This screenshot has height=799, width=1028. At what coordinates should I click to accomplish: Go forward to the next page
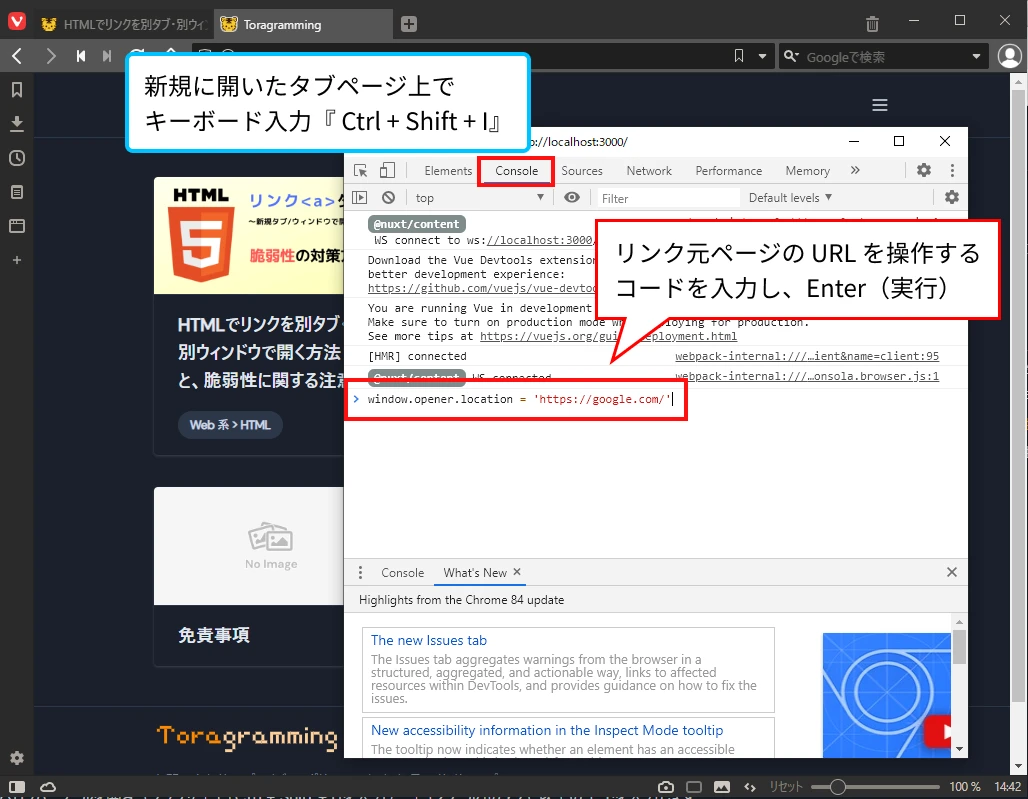coord(50,56)
